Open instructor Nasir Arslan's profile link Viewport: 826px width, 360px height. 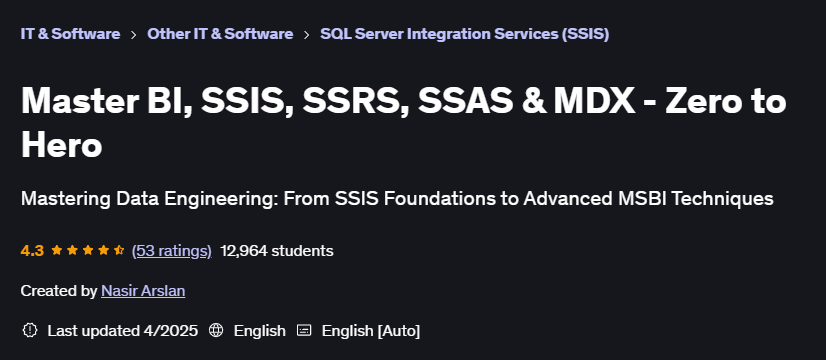[x=143, y=291]
